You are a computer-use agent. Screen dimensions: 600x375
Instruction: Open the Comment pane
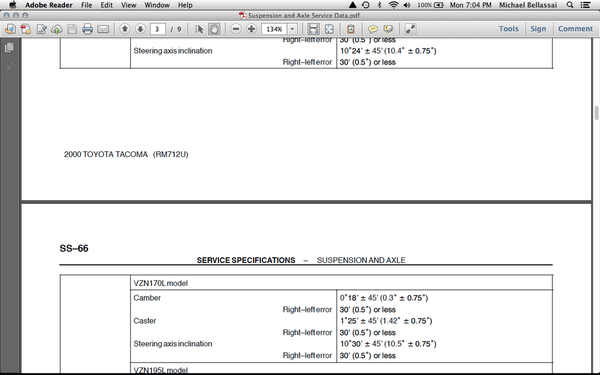click(x=576, y=29)
